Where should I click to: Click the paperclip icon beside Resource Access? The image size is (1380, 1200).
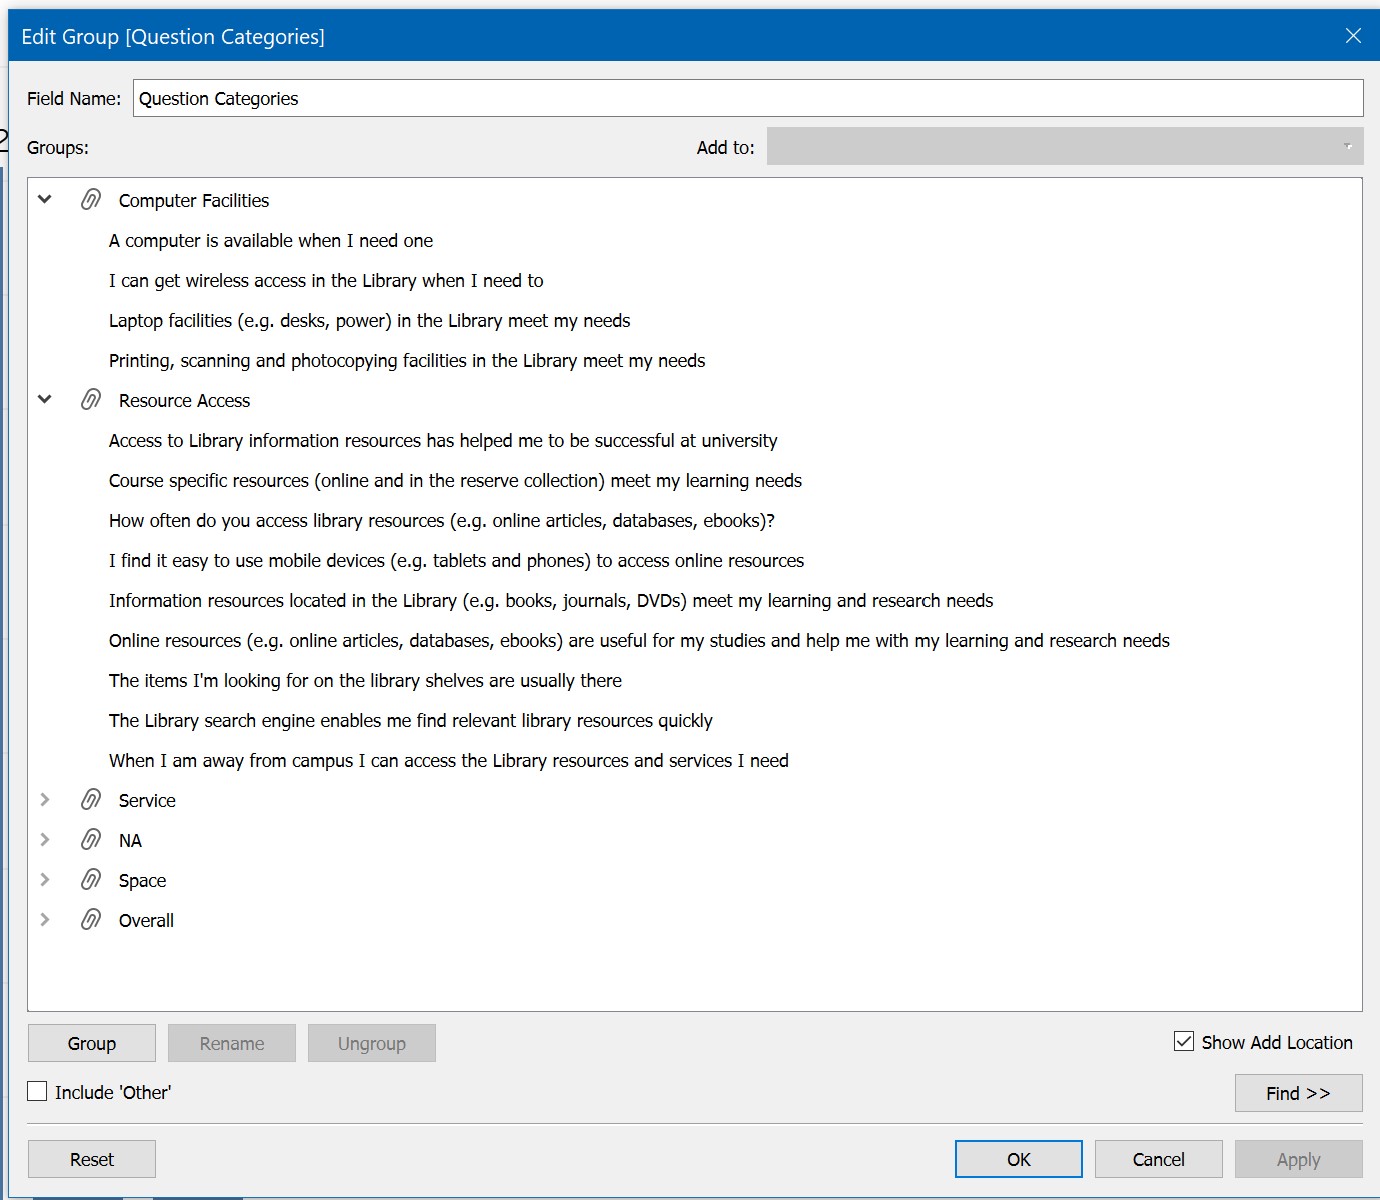tap(91, 400)
